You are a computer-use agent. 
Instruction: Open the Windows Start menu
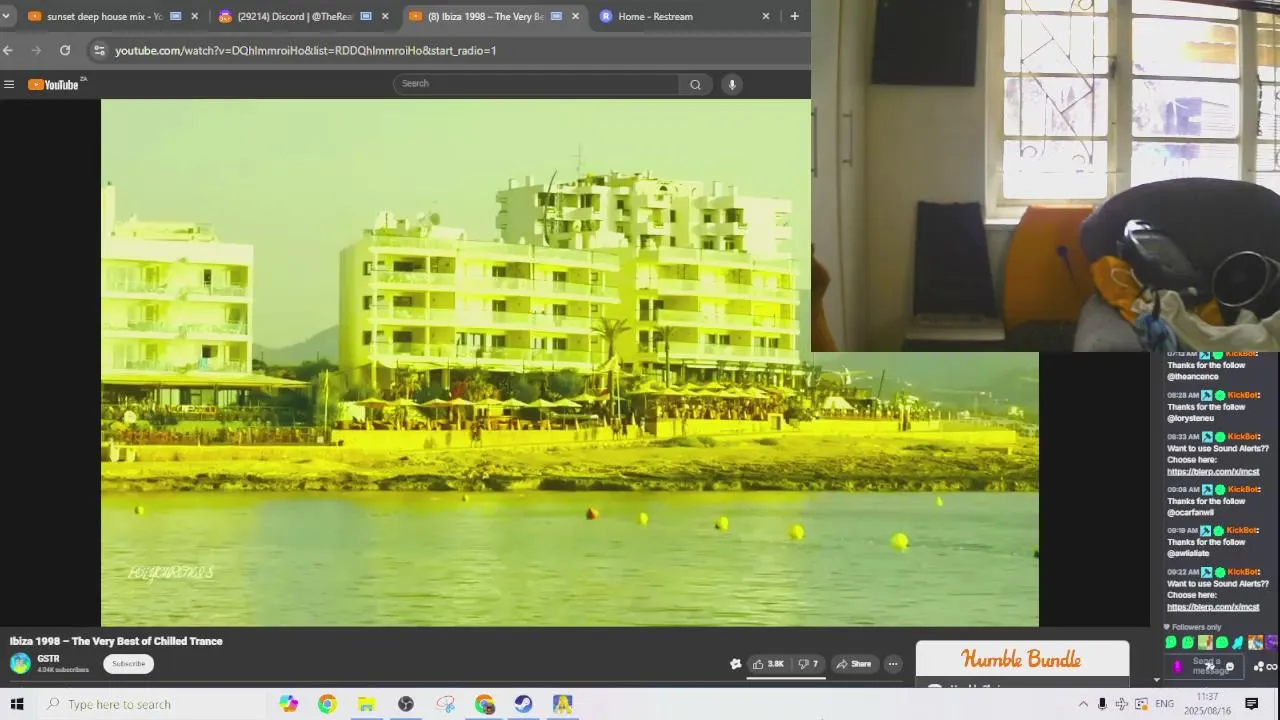[17, 704]
